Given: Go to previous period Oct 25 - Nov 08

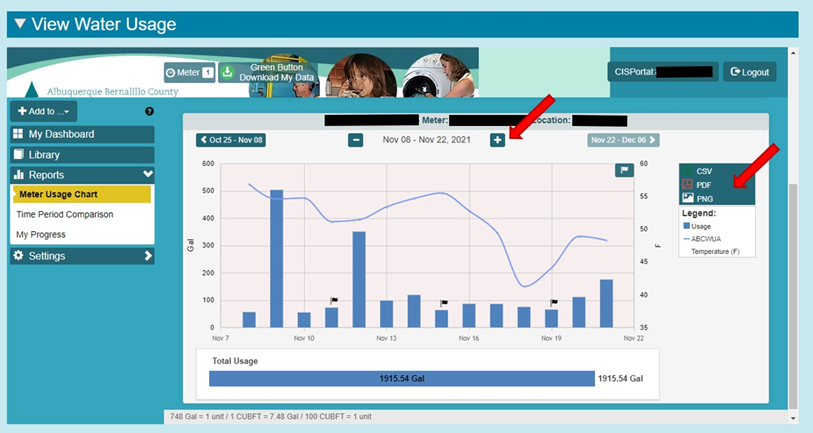Looking at the screenshot, I should click(x=231, y=140).
